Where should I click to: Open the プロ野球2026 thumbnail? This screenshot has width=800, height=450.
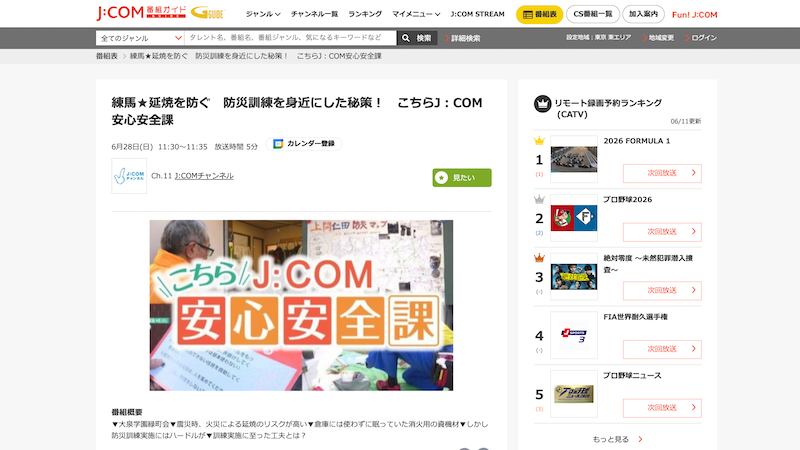click(573, 218)
